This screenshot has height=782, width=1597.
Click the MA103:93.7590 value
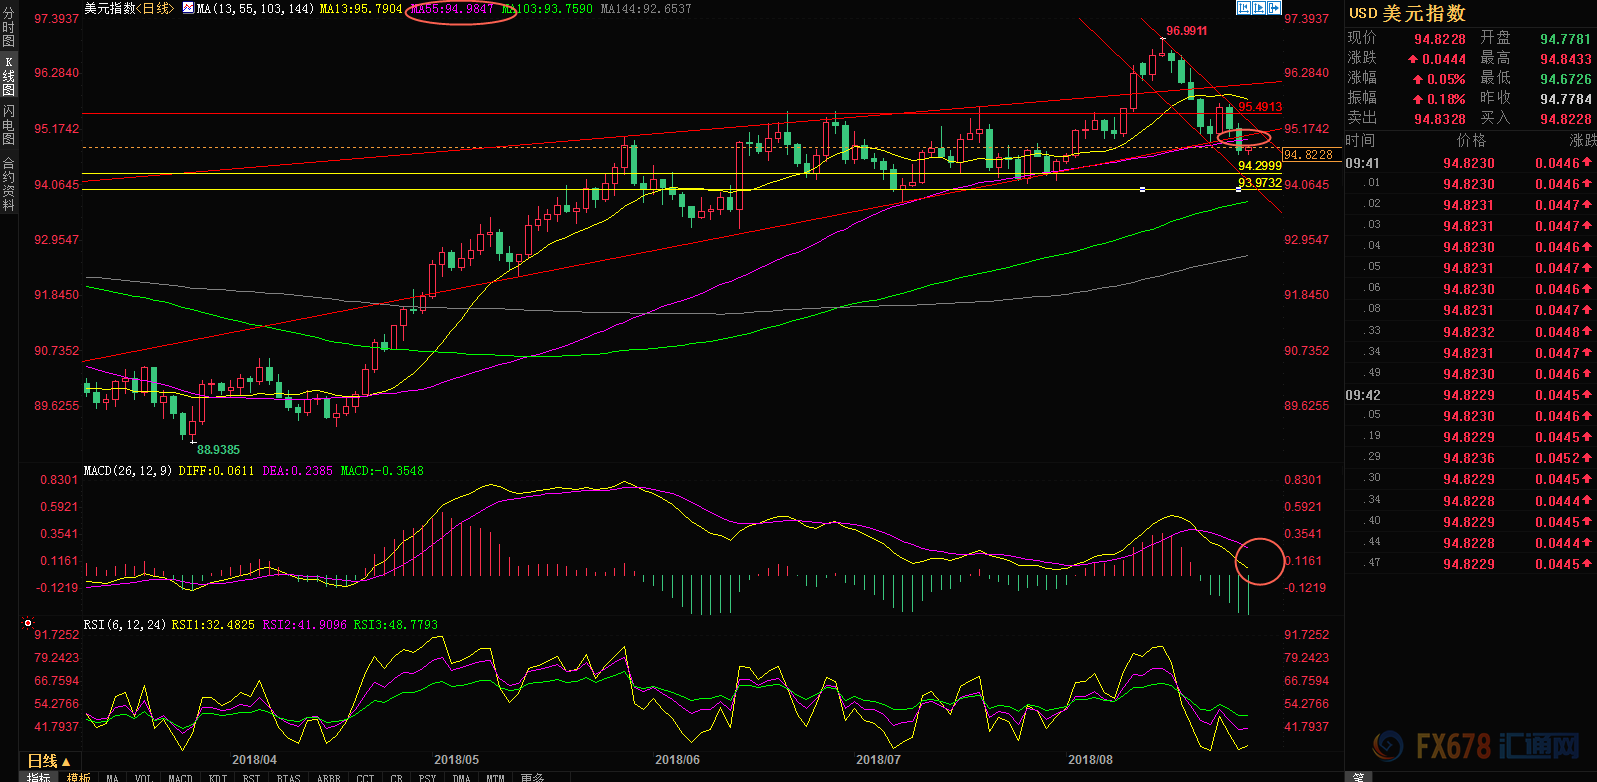pyautogui.click(x=547, y=8)
